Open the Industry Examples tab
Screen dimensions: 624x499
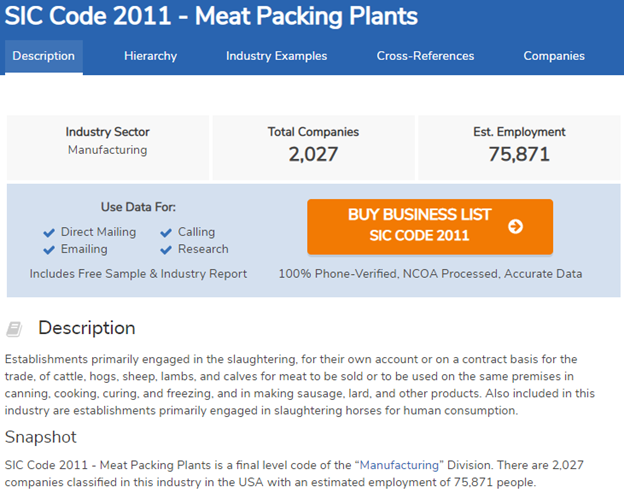pyautogui.click(x=276, y=56)
